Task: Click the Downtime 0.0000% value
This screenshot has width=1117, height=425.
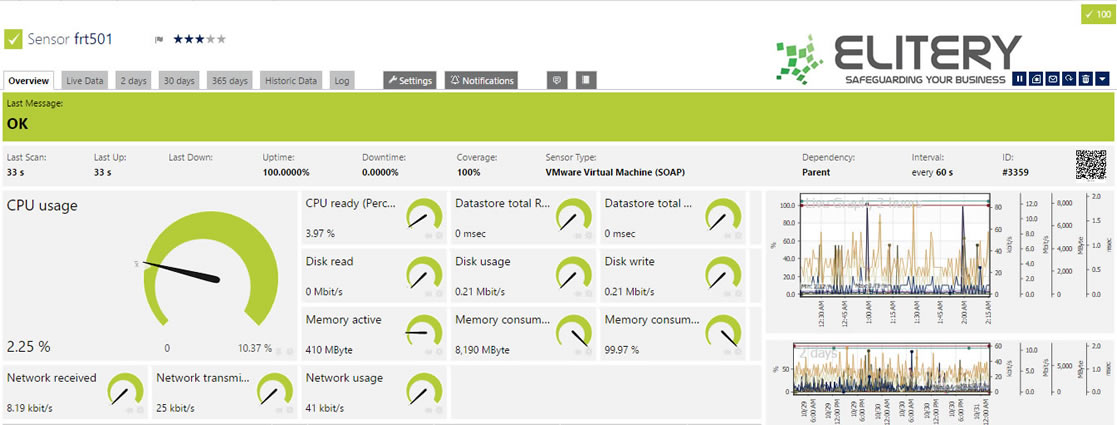Action: coord(380,172)
